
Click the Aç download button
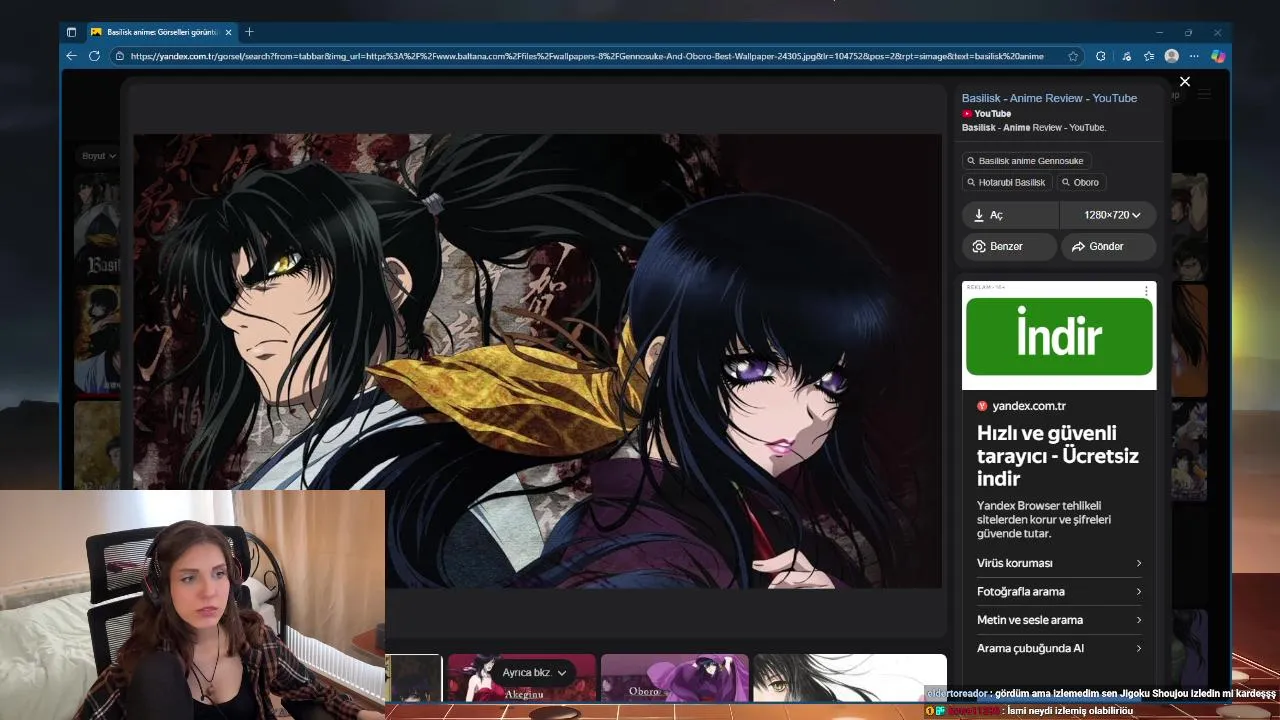(x=1010, y=215)
